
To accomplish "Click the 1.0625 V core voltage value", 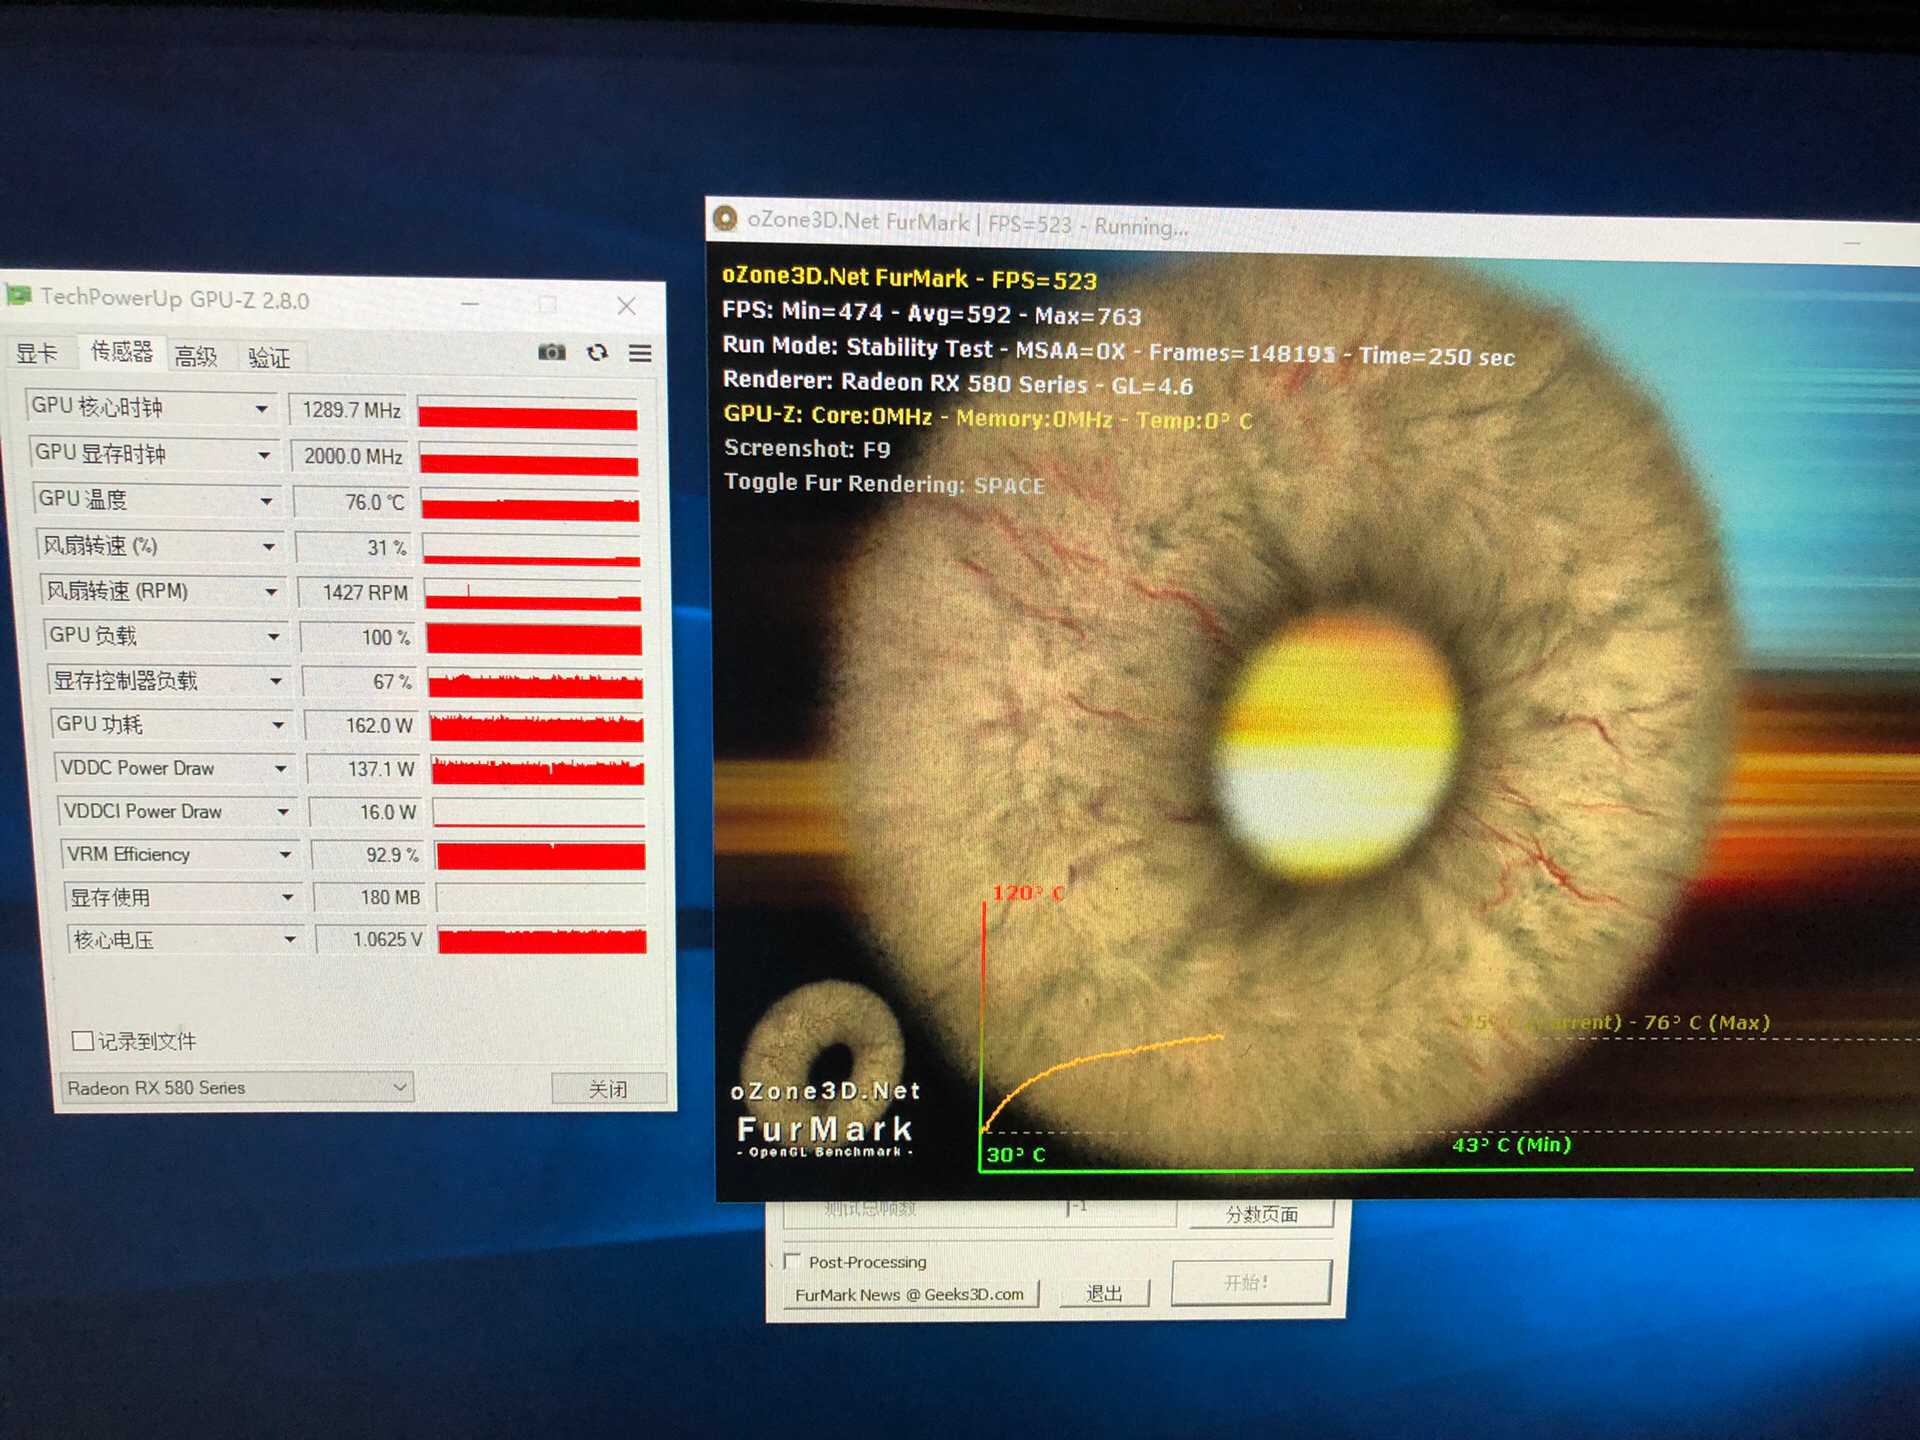I will (x=373, y=940).
